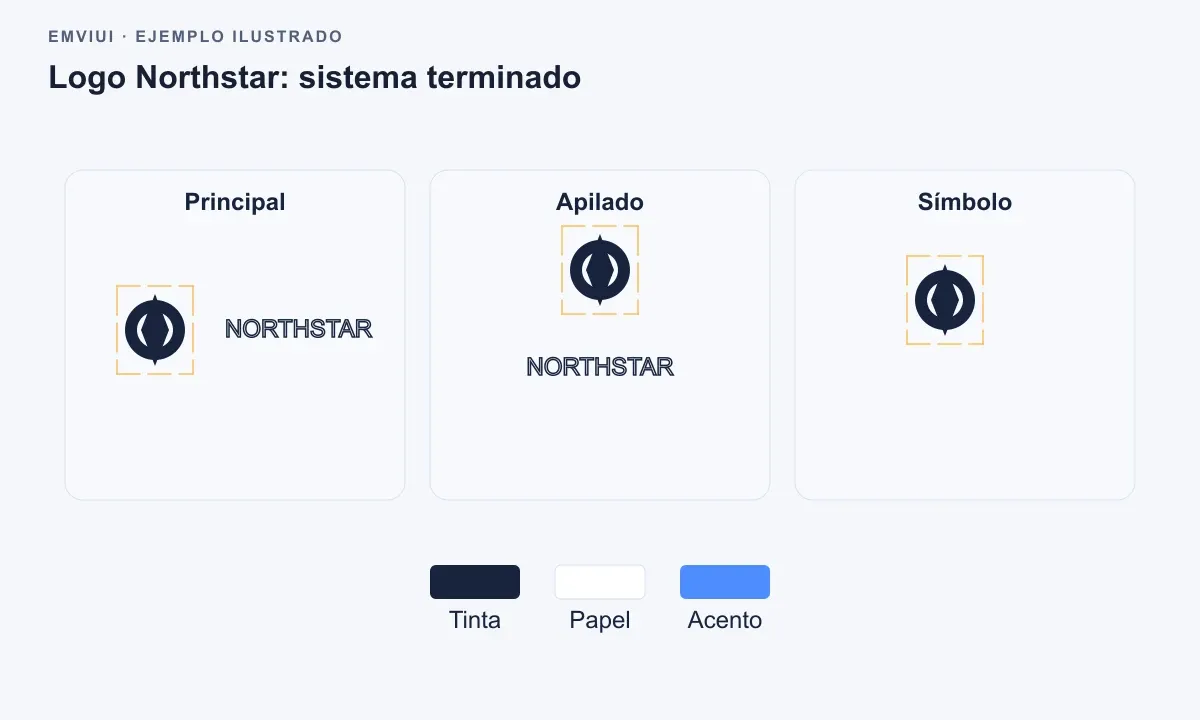This screenshot has height=720, width=1200.
Task: Click the Papel swatch label
Action: tap(600, 620)
